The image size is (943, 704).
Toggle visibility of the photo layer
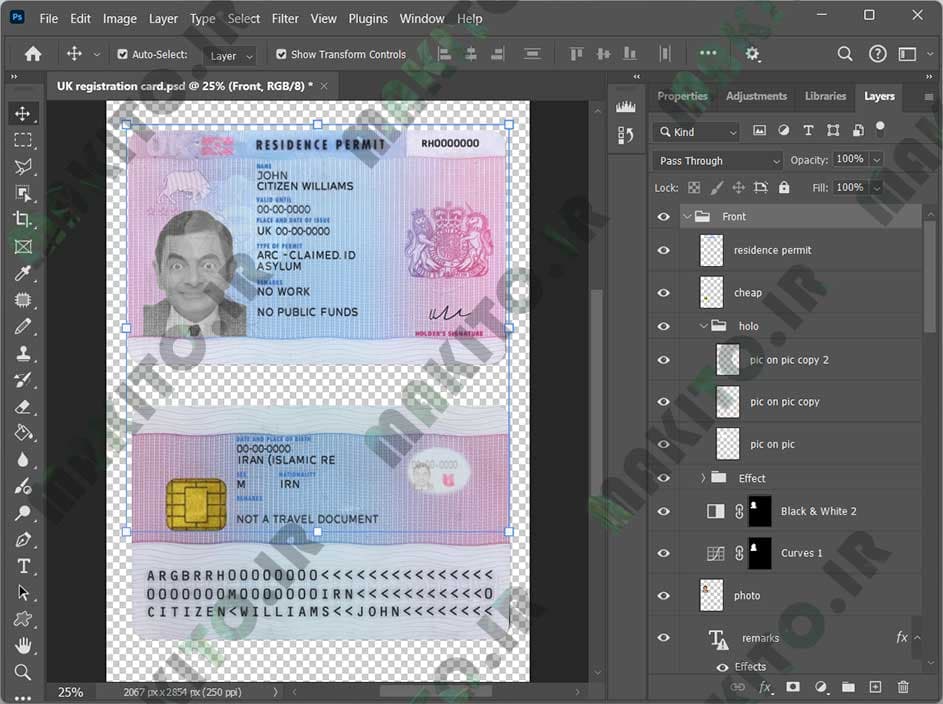(x=663, y=595)
